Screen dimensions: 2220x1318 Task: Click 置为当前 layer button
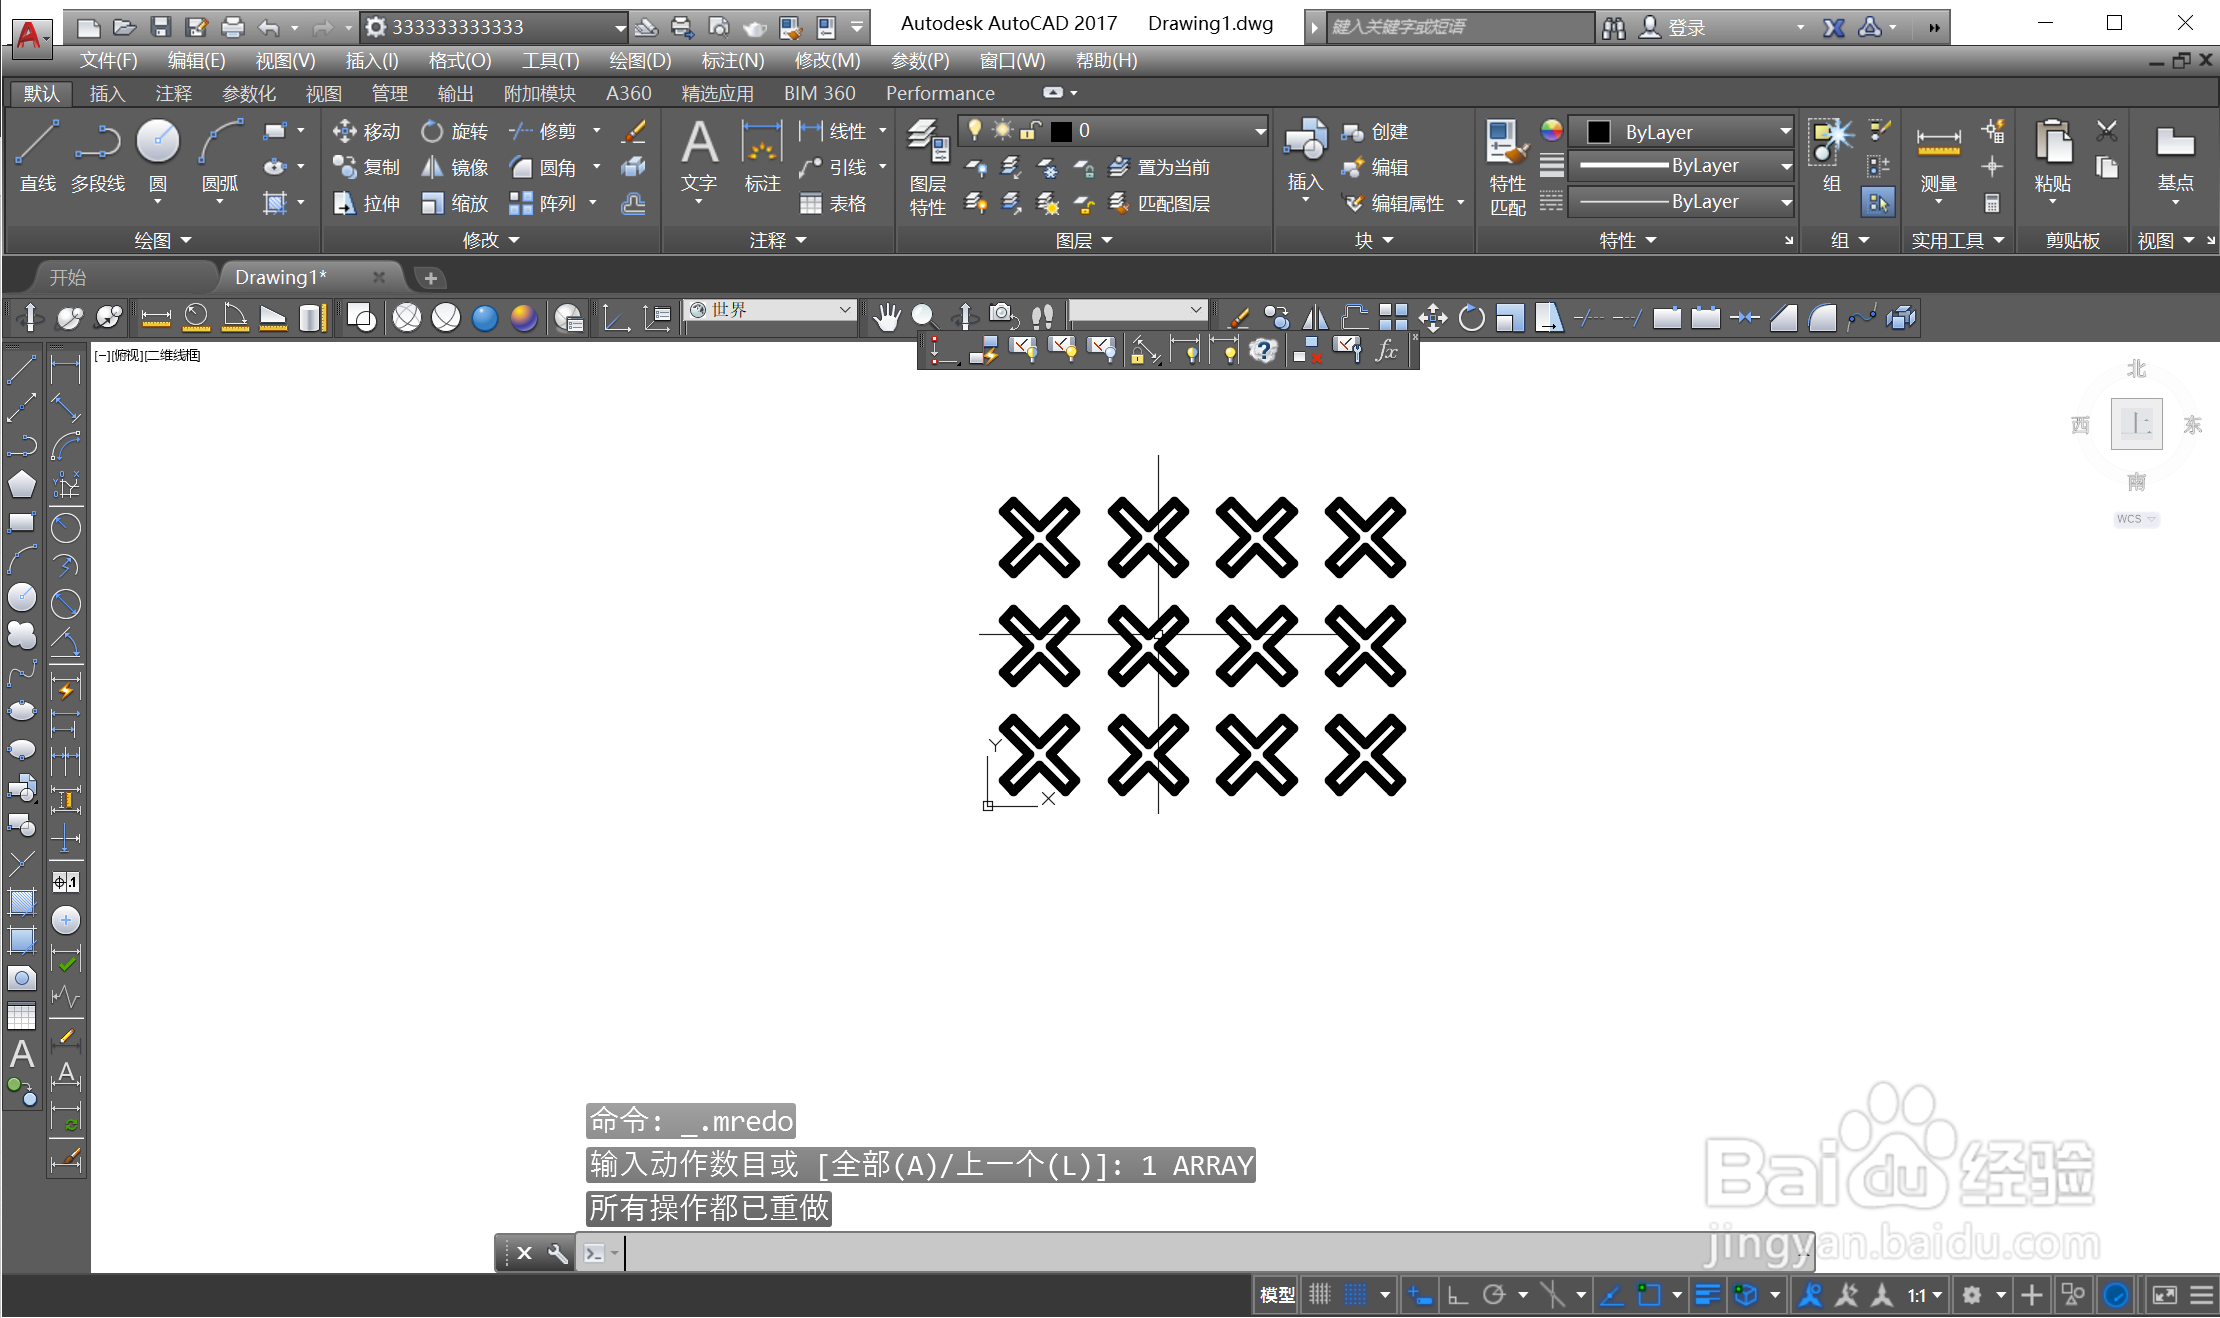1160,167
